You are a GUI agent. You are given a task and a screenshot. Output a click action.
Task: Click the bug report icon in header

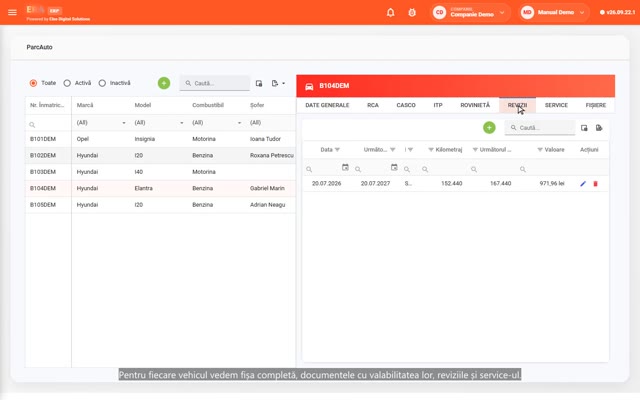pyautogui.click(x=412, y=12)
